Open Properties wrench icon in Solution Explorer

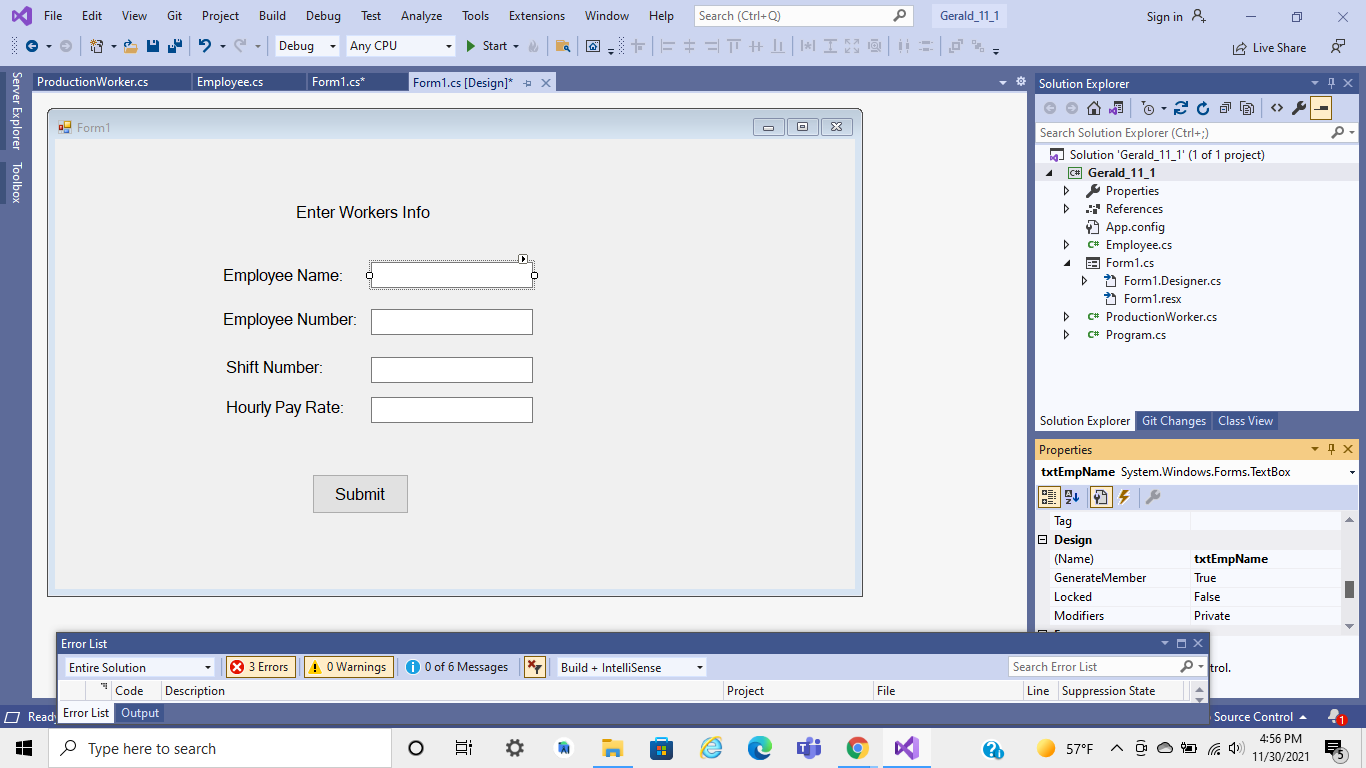(1299, 108)
